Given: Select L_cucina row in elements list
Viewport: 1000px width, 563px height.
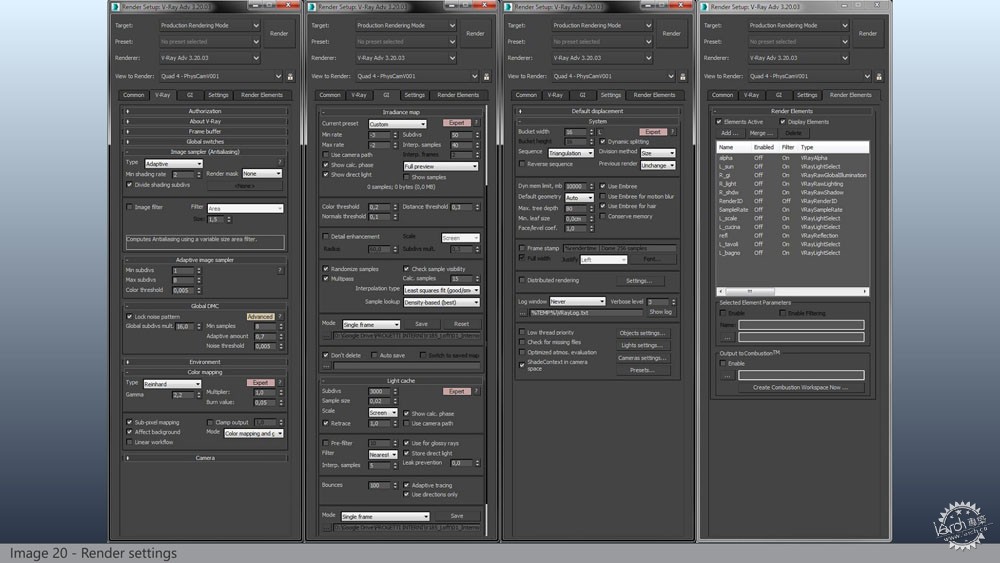Looking at the screenshot, I should [x=793, y=227].
